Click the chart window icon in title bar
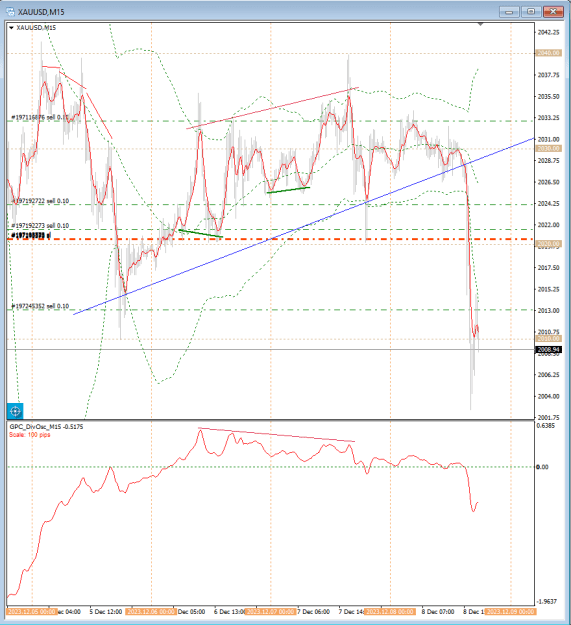 [x=10, y=12]
